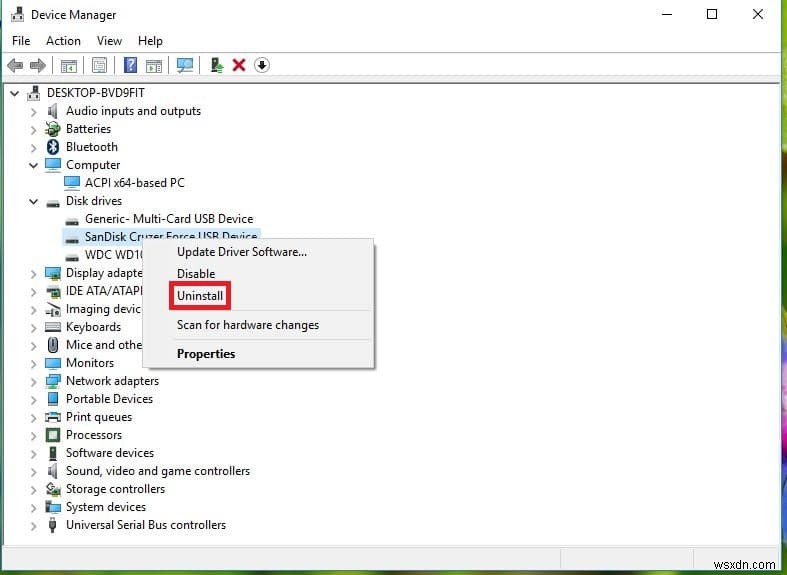The width and height of the screenshot is (787, 575).
Task: Click the Device Manager title bar icon
Action: [x=17, y=15]
